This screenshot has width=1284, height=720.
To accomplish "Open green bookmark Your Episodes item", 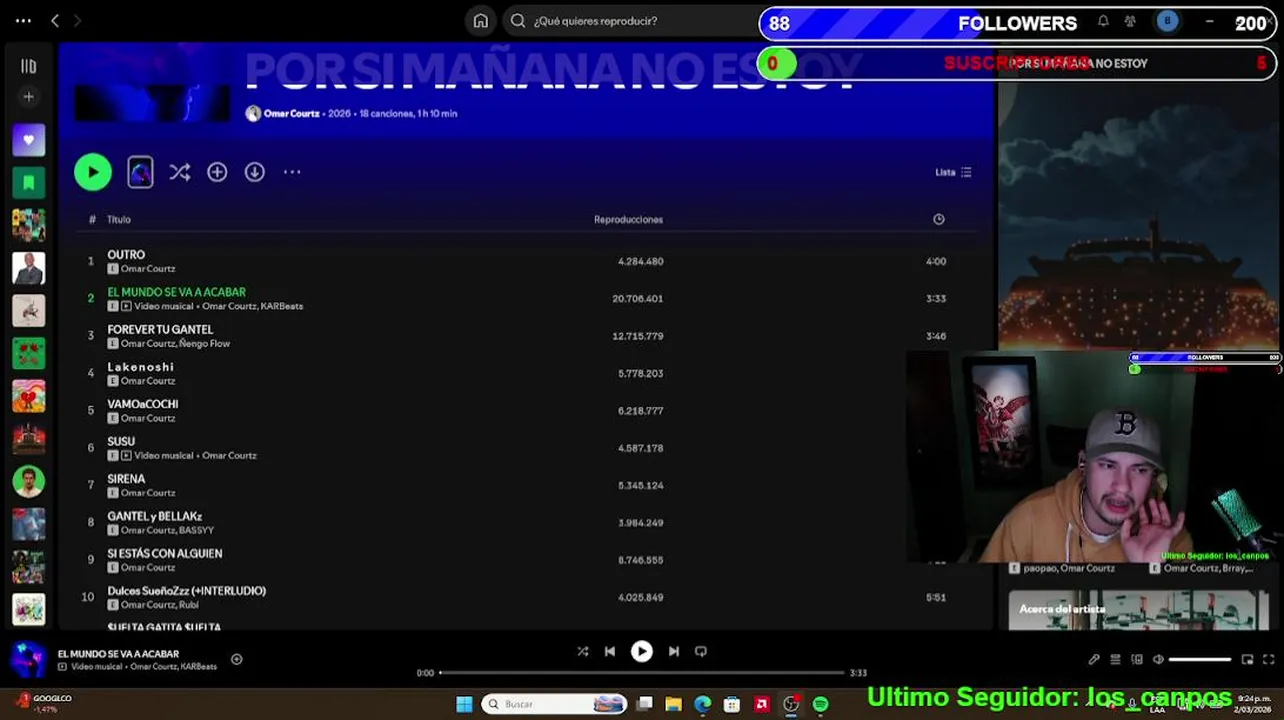I will click(29, 183).
